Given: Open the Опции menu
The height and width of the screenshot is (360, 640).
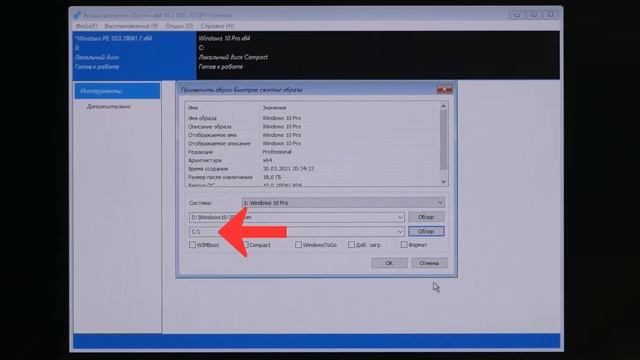Looking at the screenshot, I should click(179, 26).
